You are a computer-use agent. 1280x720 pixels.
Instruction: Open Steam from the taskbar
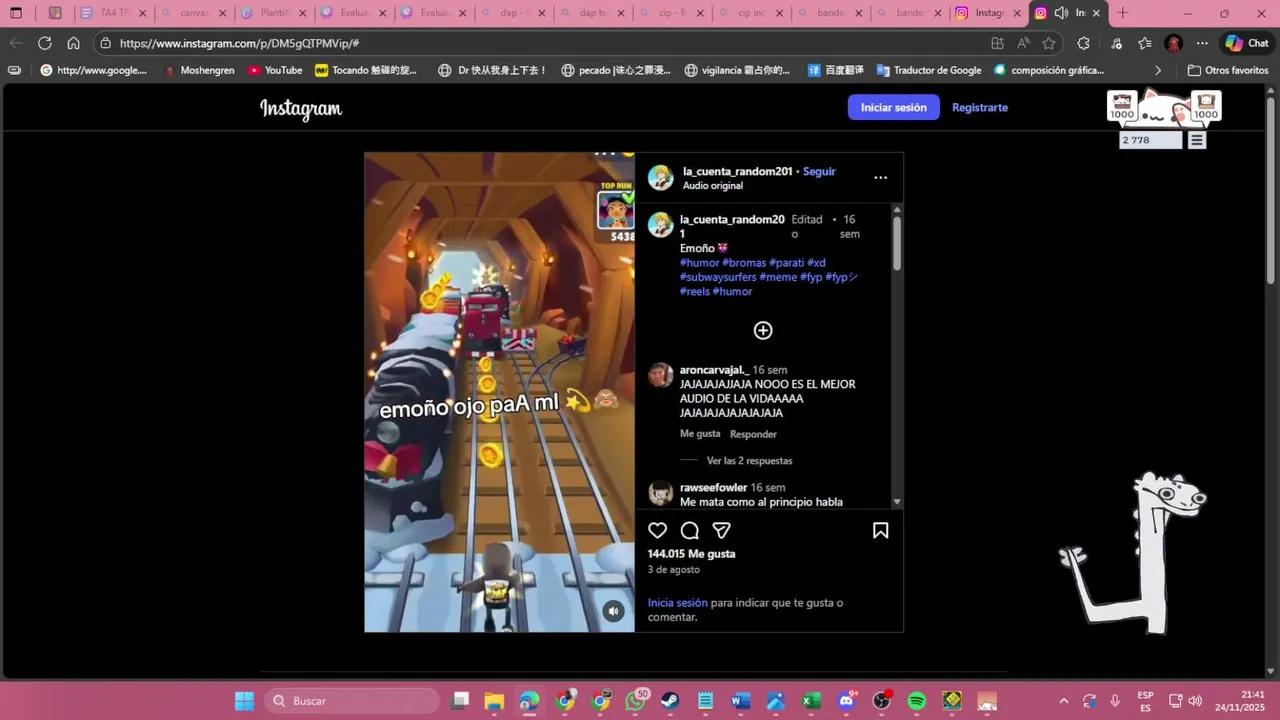tap(670, 701)
